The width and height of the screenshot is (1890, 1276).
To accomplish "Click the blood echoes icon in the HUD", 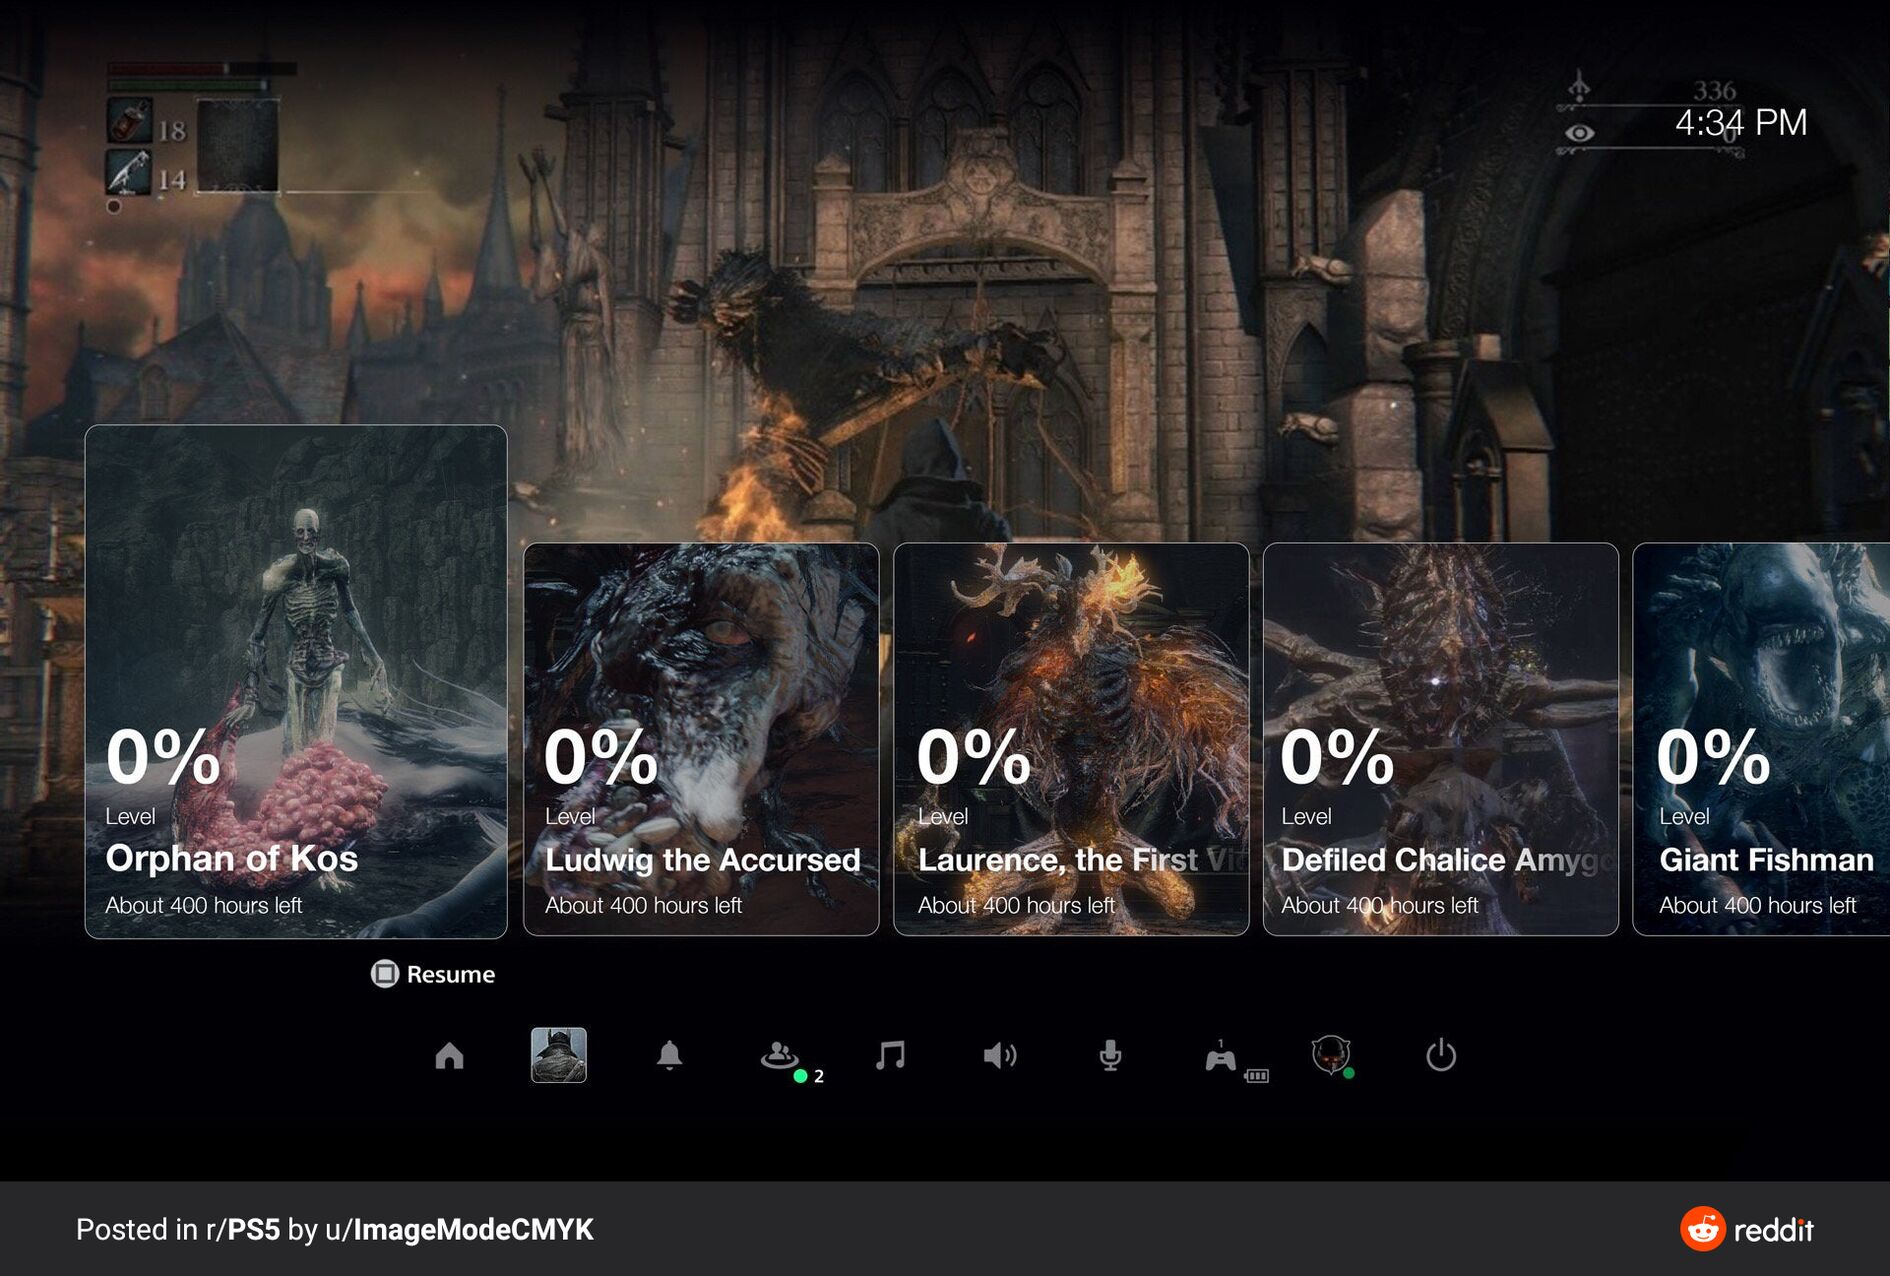I will 1579,88.
